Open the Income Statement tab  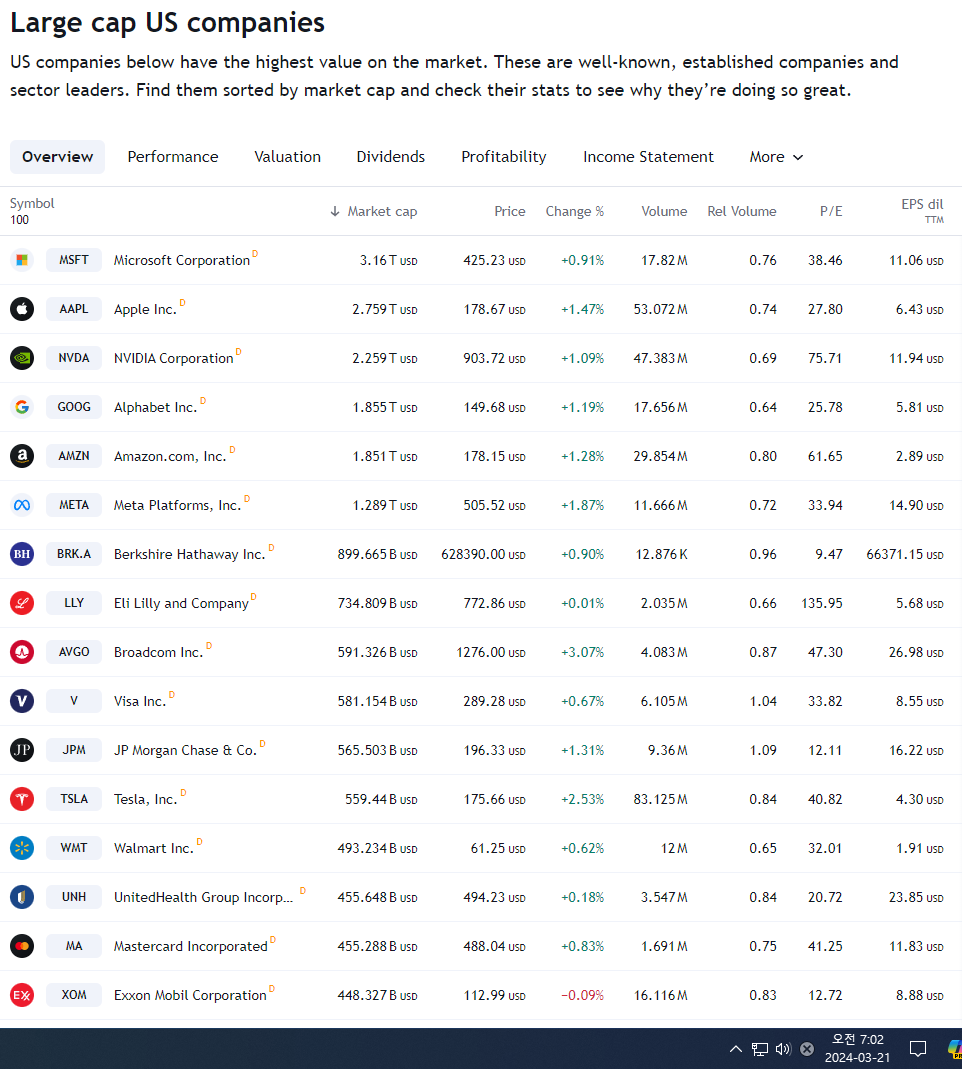point(648,157)
